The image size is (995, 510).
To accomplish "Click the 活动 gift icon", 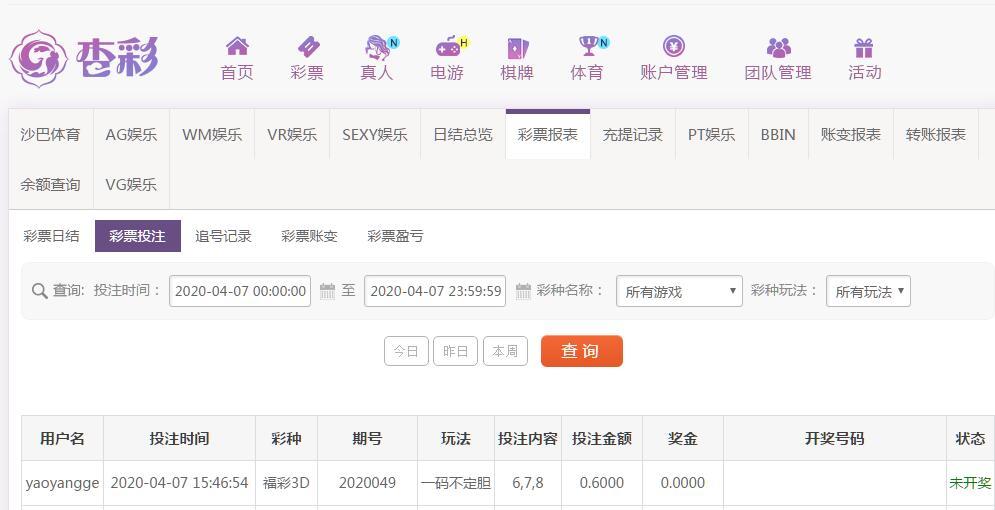I will [x=864, y=48].
